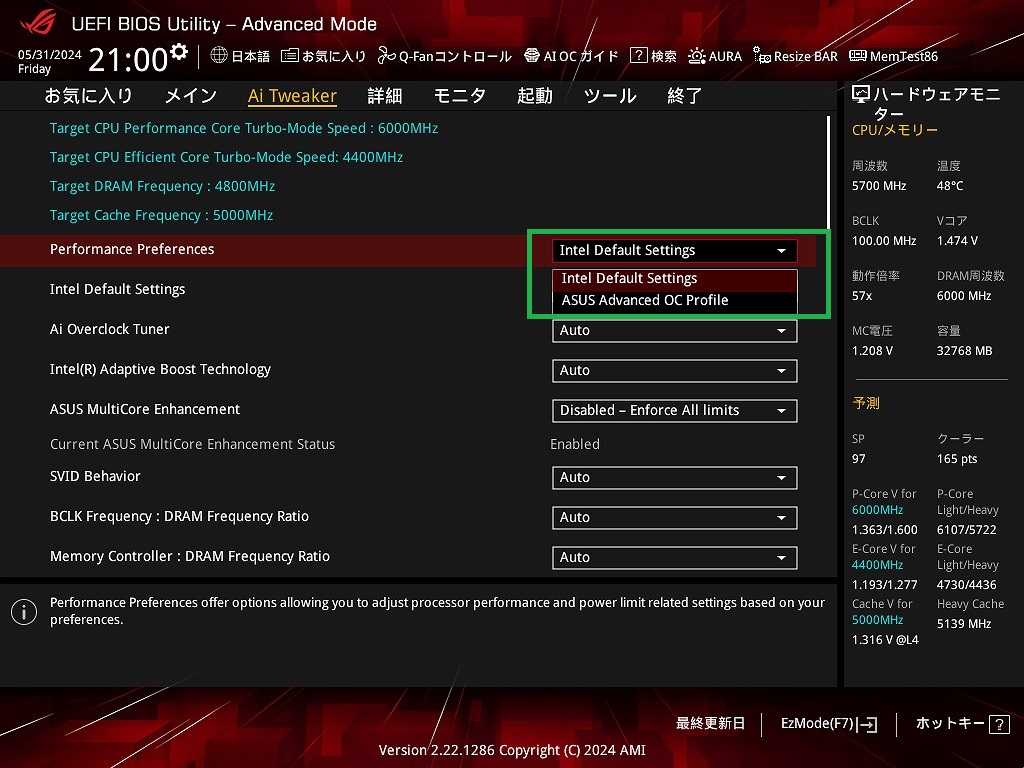1024x768 pixels.
Task: Click the search question-mark icon
Action: pos(638,56)
